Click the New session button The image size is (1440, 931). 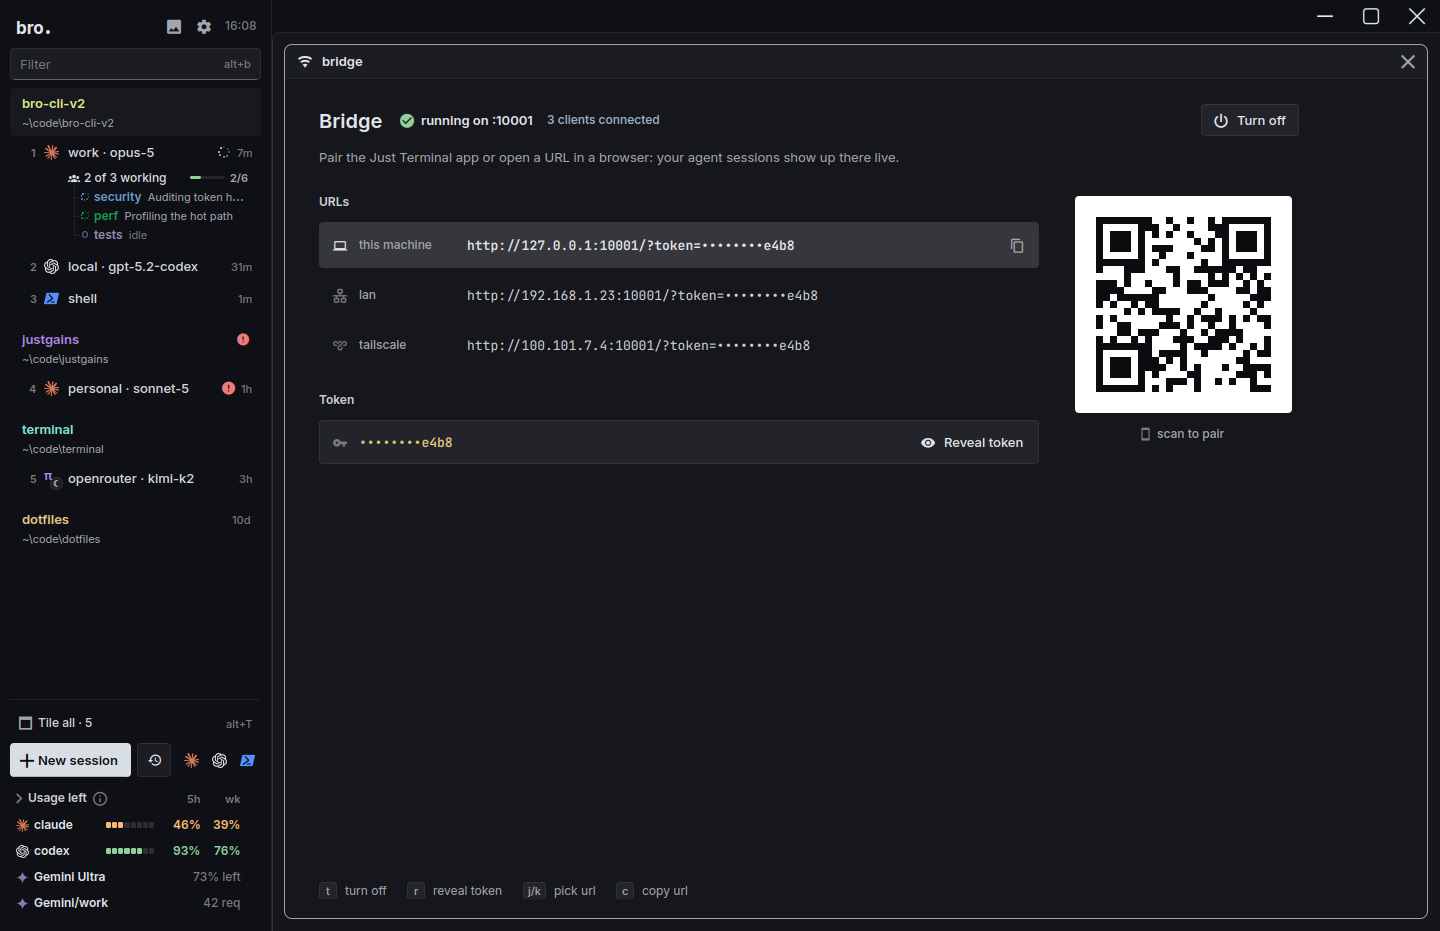pos(70,760)
